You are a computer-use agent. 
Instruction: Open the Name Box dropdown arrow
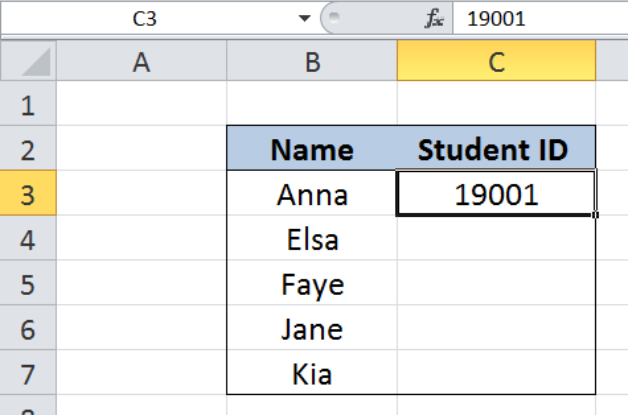304,18
